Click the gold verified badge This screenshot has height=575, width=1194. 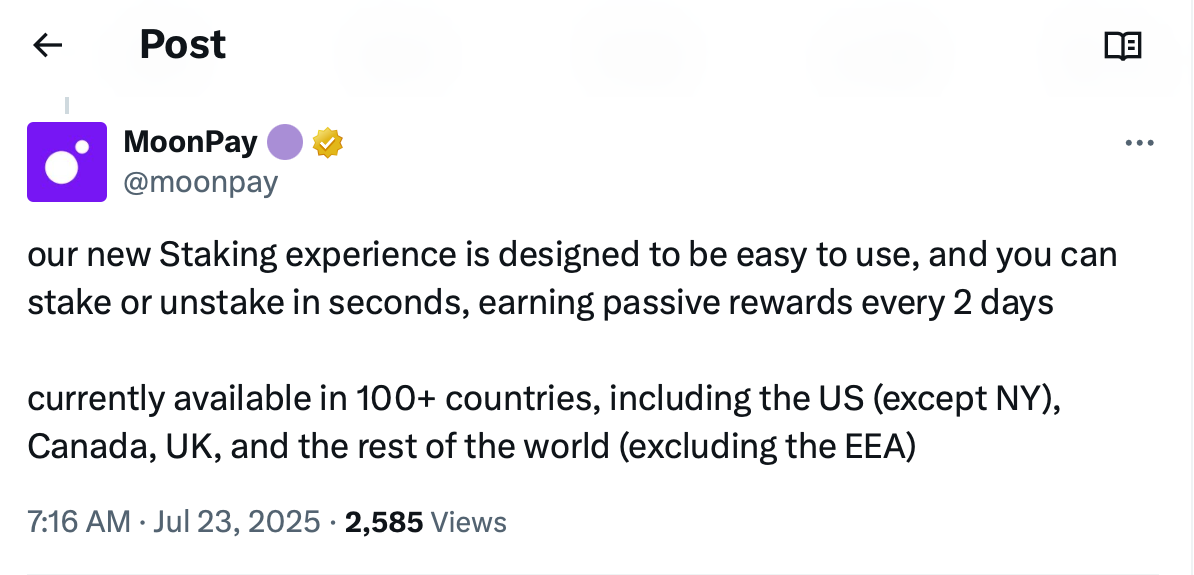pyautogui.click(x=328, y=143)
